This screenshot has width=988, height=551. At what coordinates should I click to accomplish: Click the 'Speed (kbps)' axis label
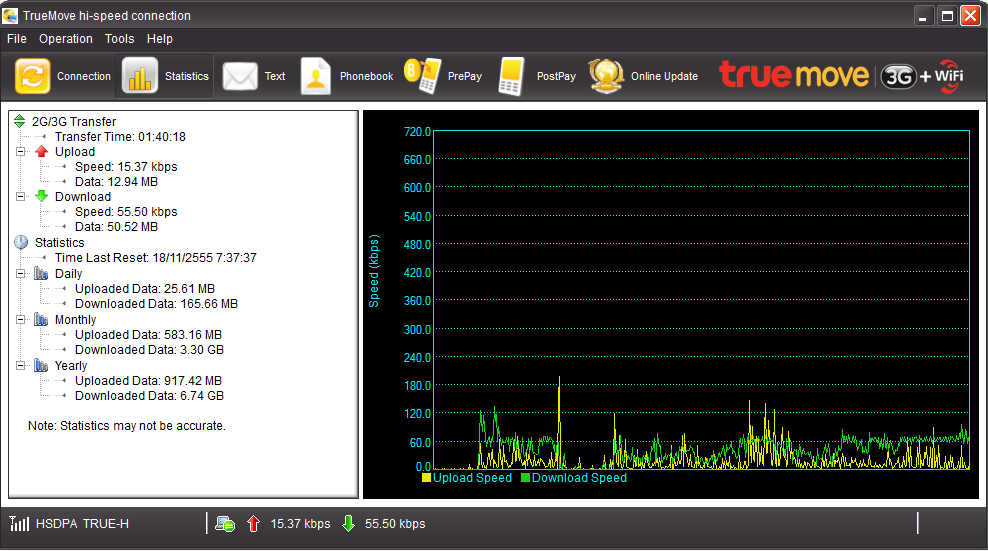(x=374, y=271)
